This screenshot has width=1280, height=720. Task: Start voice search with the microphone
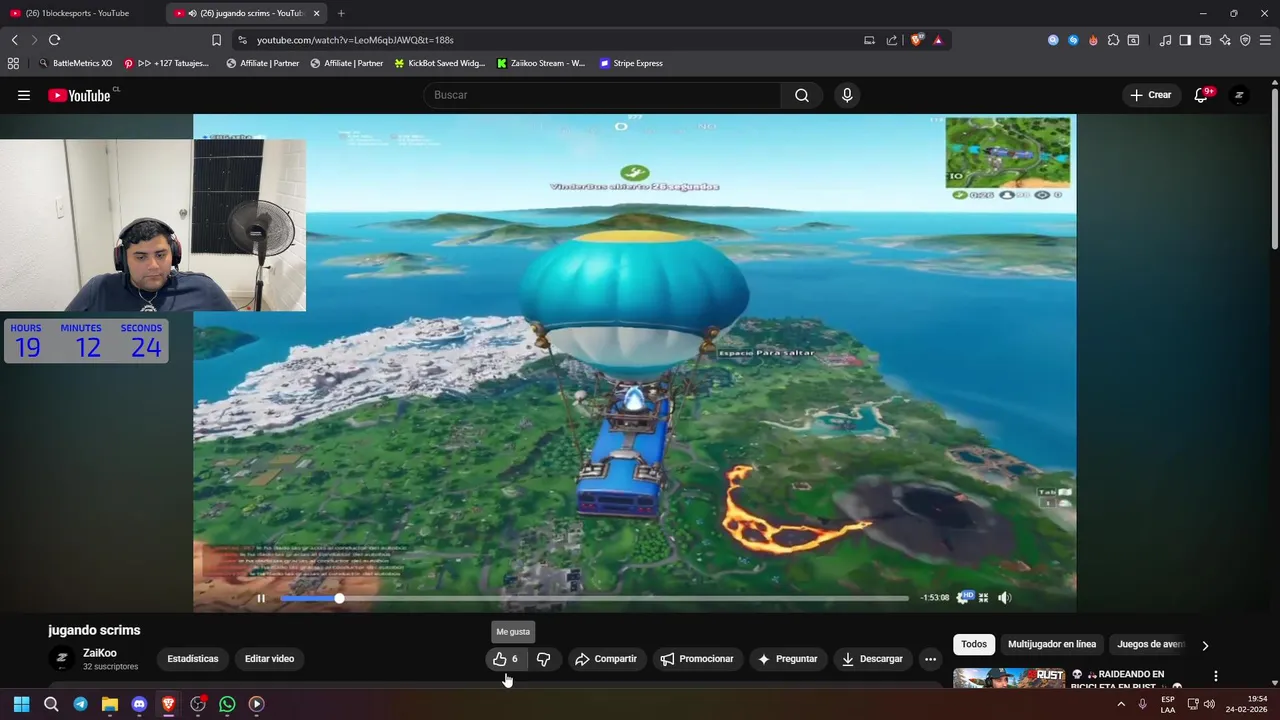click(x=847, y=95)
